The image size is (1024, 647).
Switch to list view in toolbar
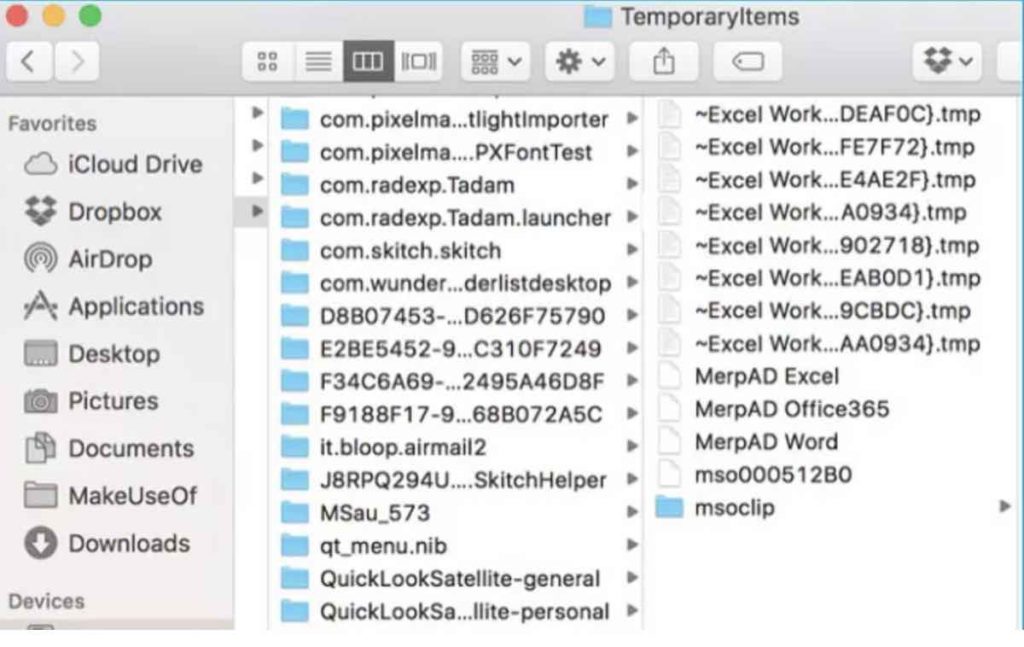coord(318,62)
